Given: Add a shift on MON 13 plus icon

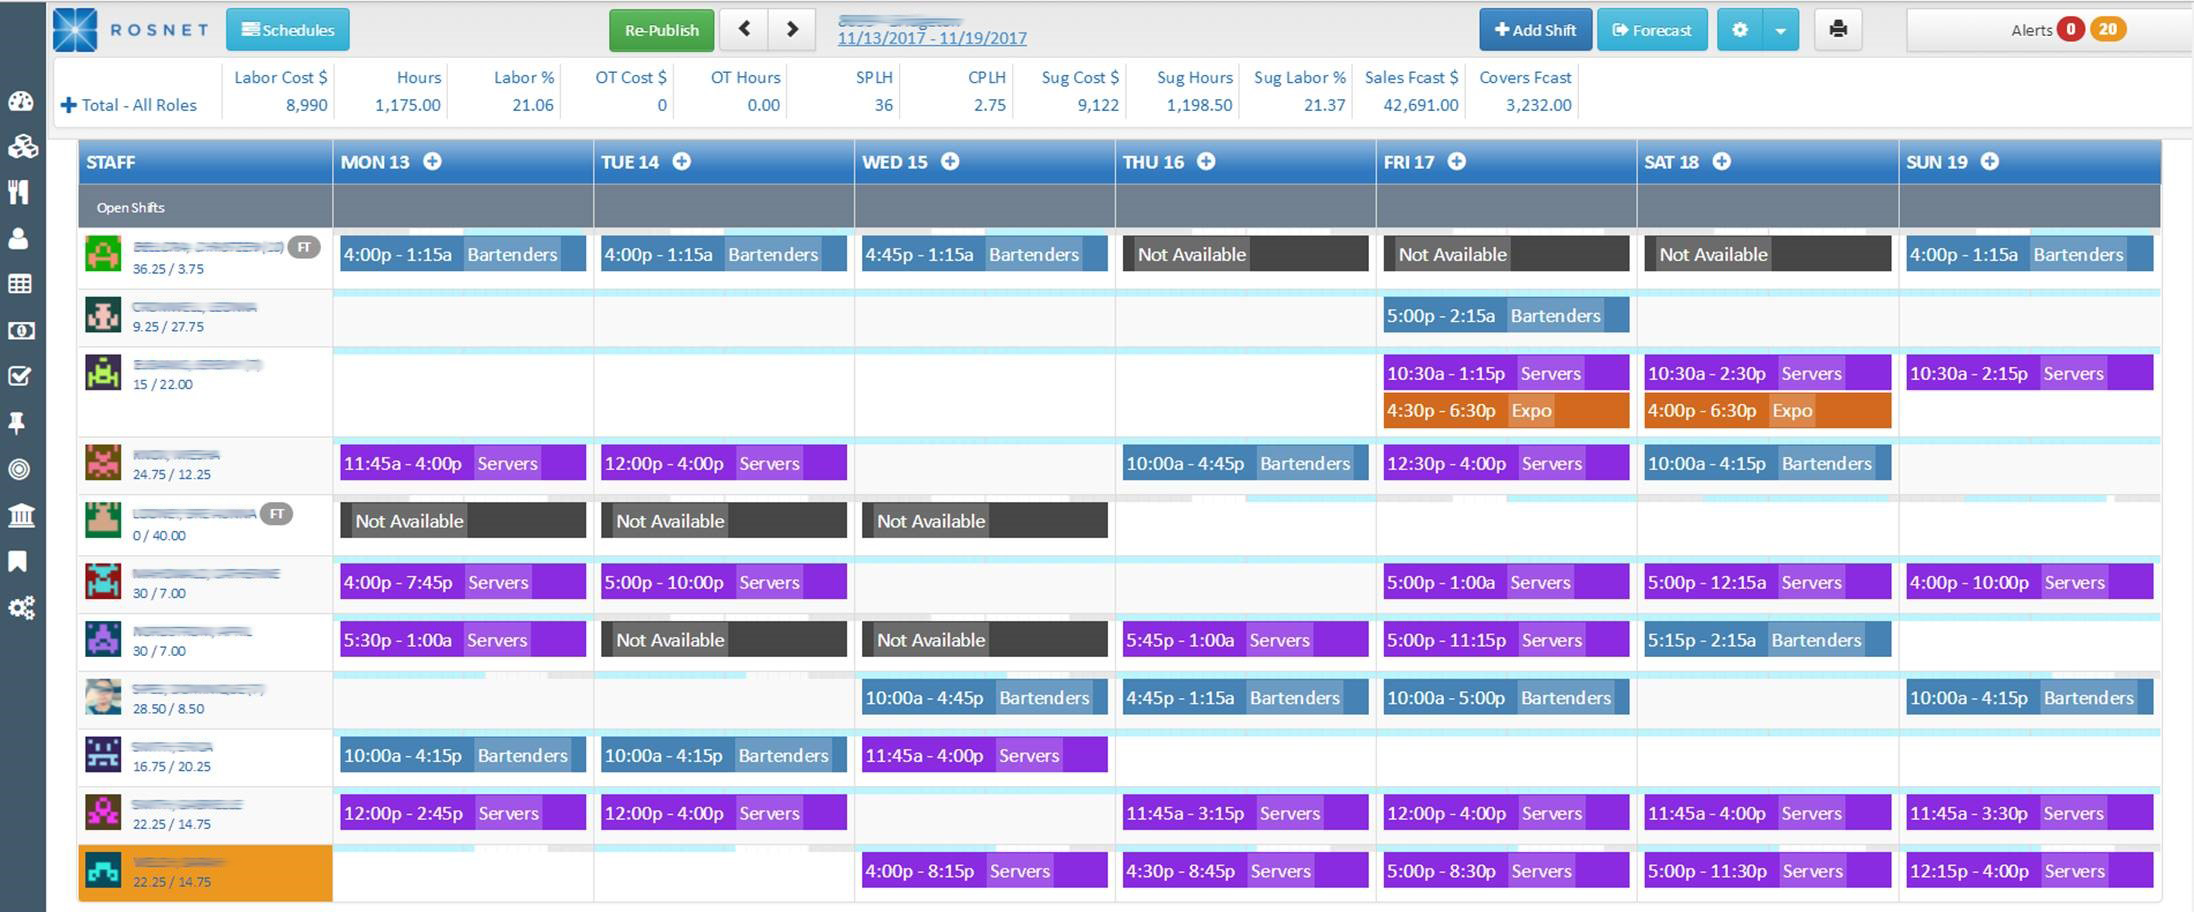Looking at the screenshot, I should click(432, 161).
